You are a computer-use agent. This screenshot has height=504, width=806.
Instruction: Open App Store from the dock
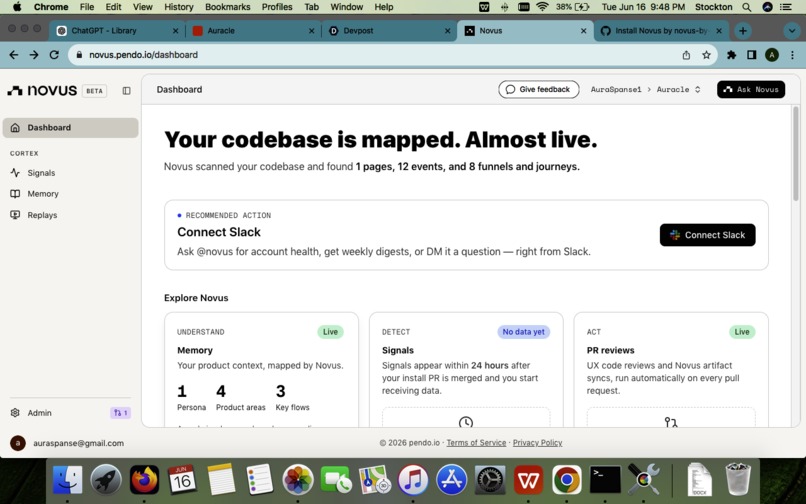pyautogui.click(x=451, y=480)
